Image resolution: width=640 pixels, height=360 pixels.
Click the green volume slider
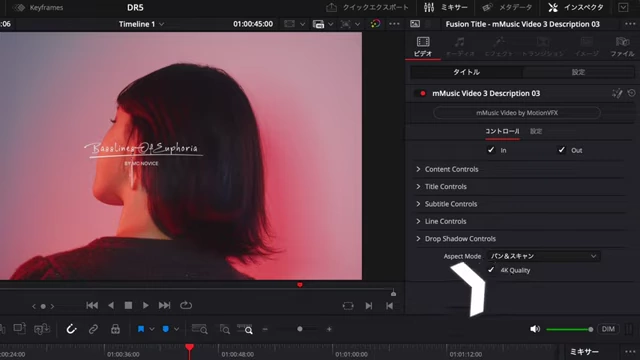[x=570, y=329]
